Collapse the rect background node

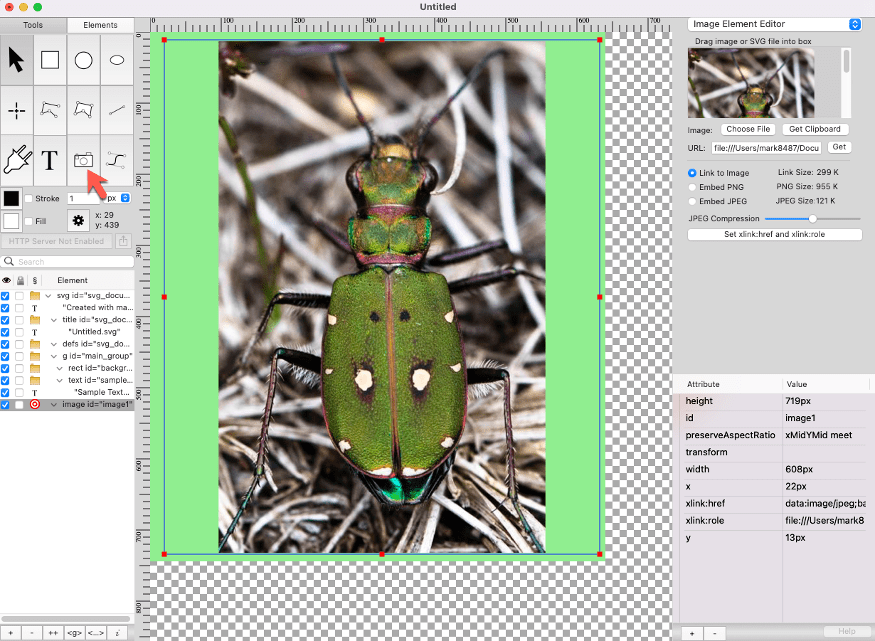click(x=60, y=368)
